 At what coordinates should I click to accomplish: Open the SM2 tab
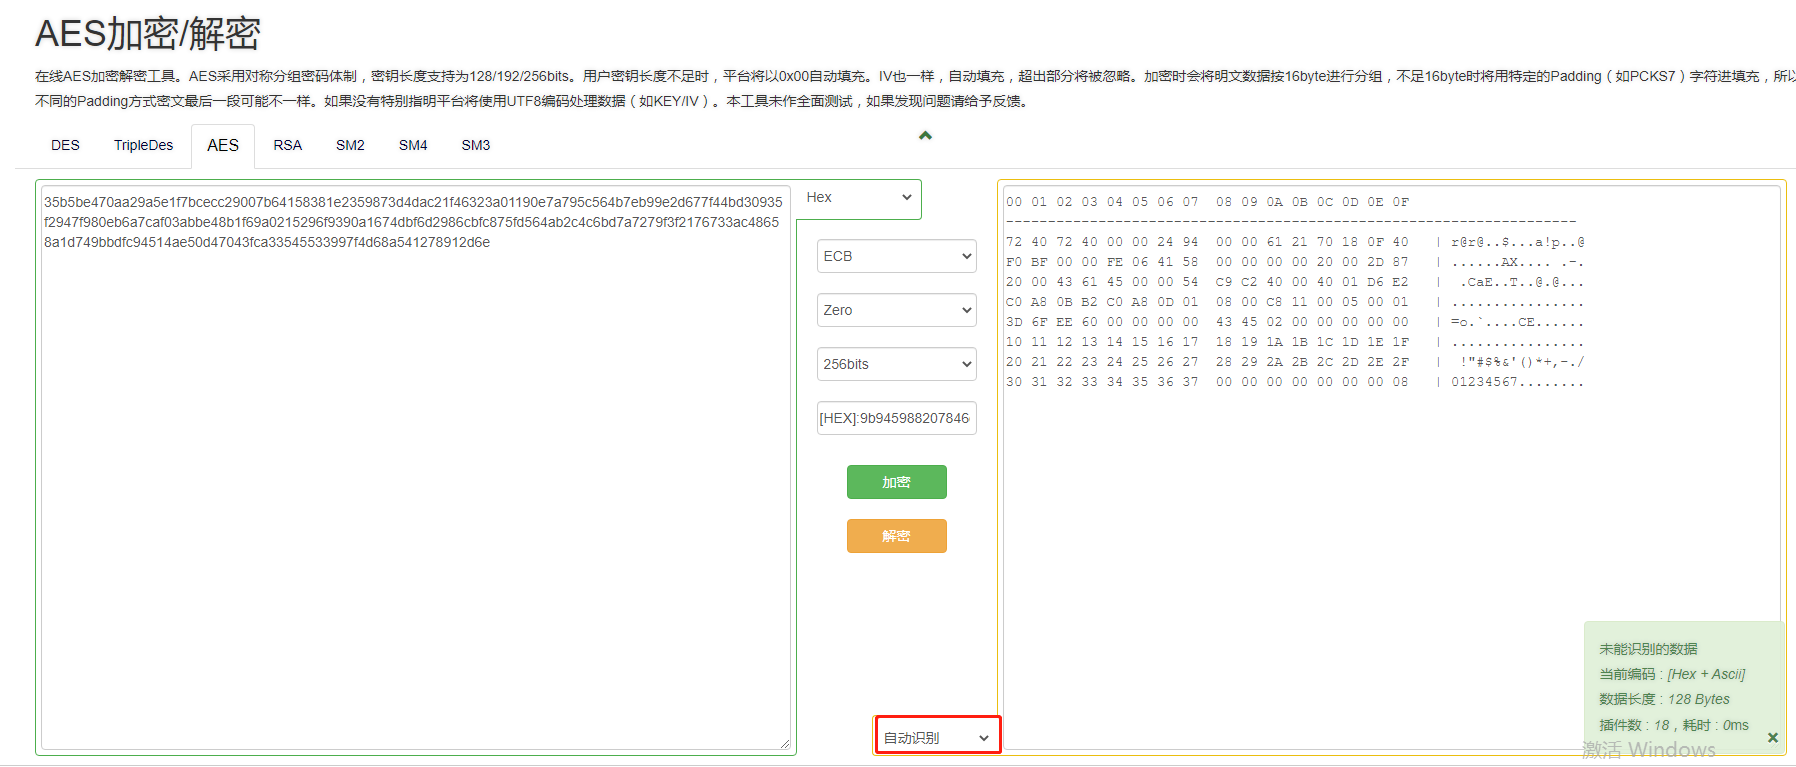[x=350, y=146]
